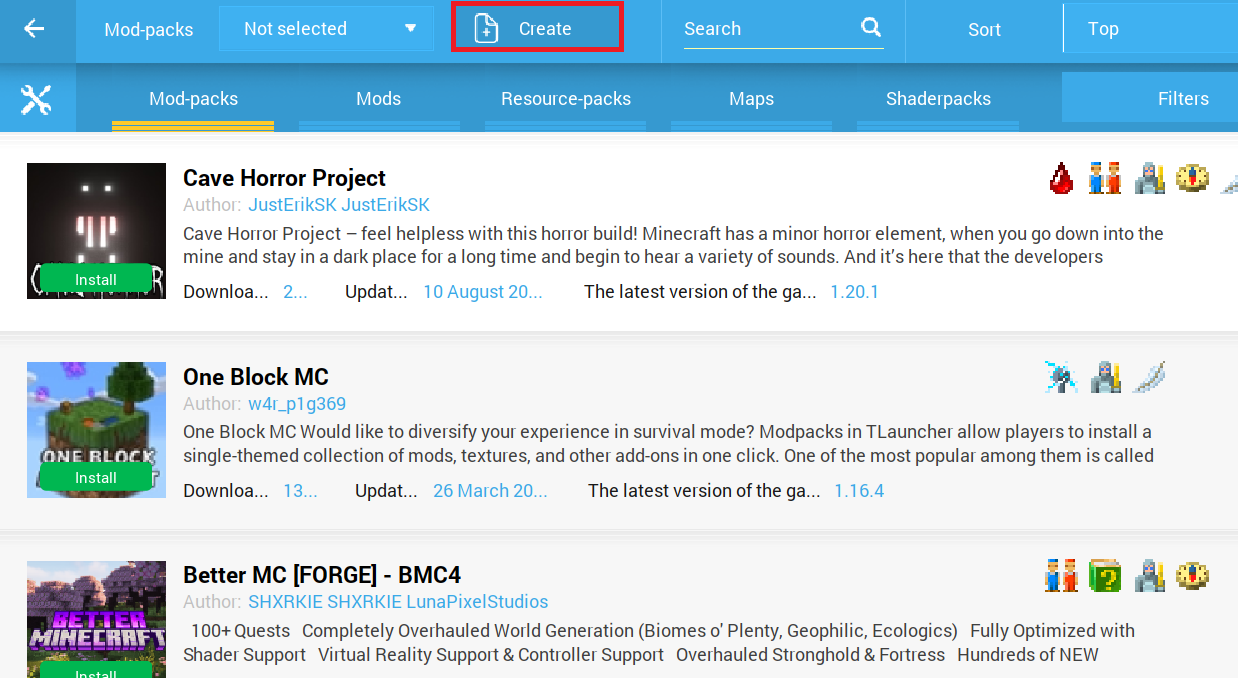
Task: Install the One Block MC mod-pack
Action: point(96,478)
